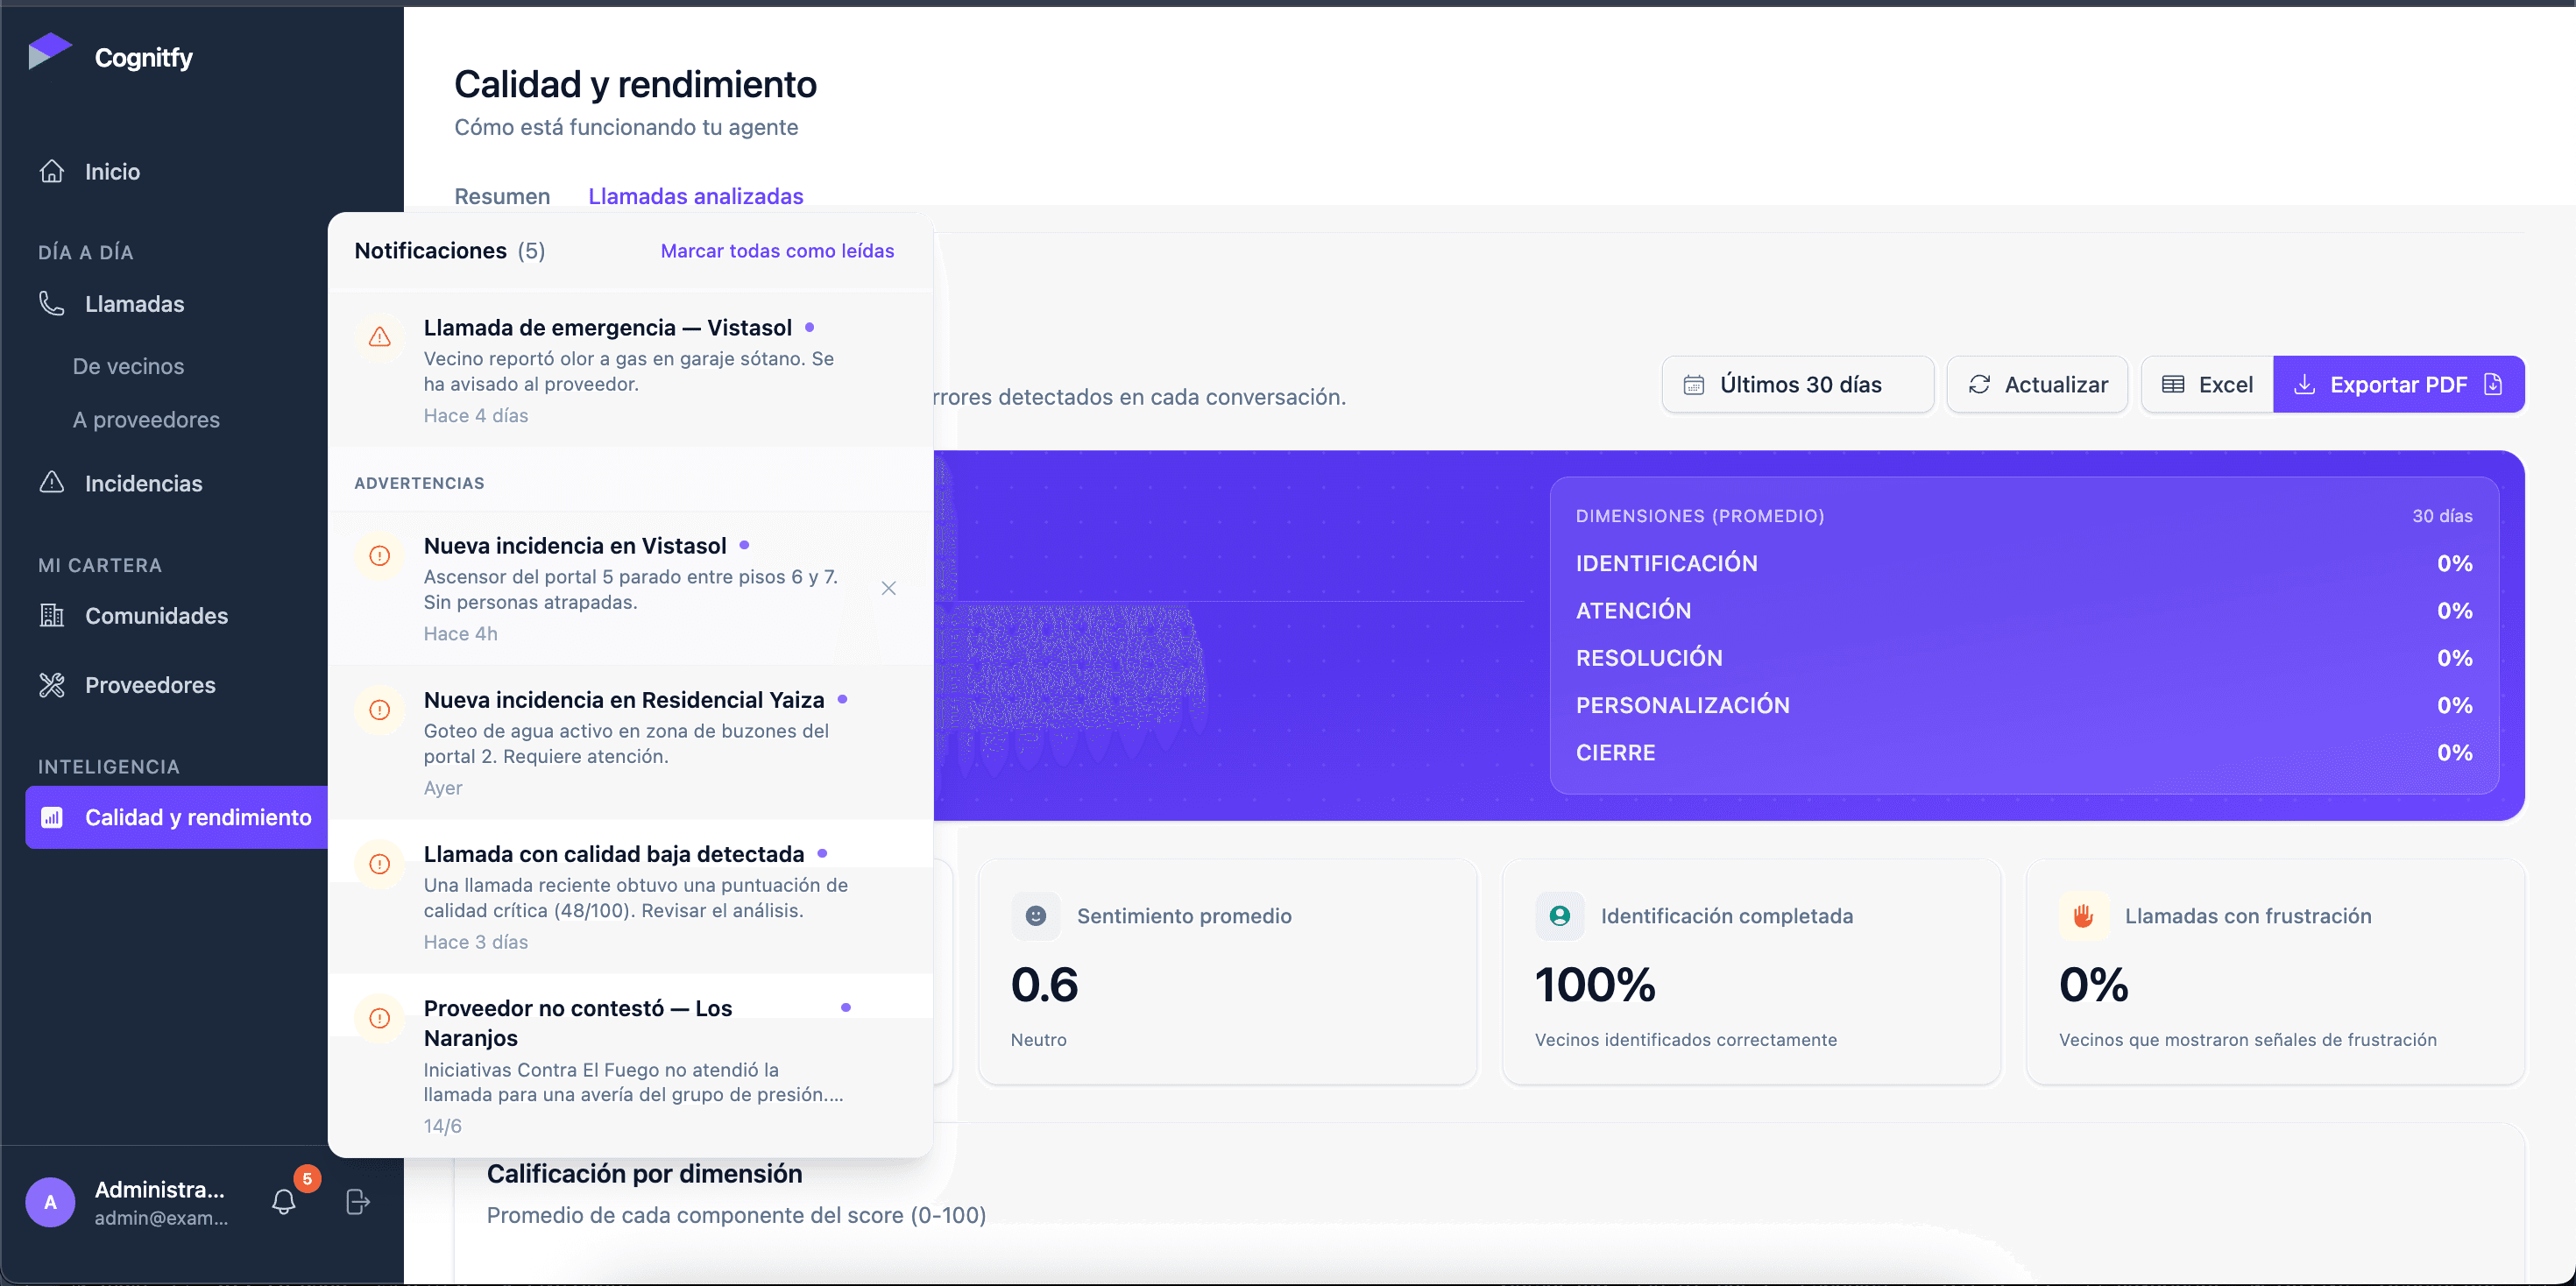Click Marcar todas como leídas
The image size is (2576, 1286).
coord(777,251)
